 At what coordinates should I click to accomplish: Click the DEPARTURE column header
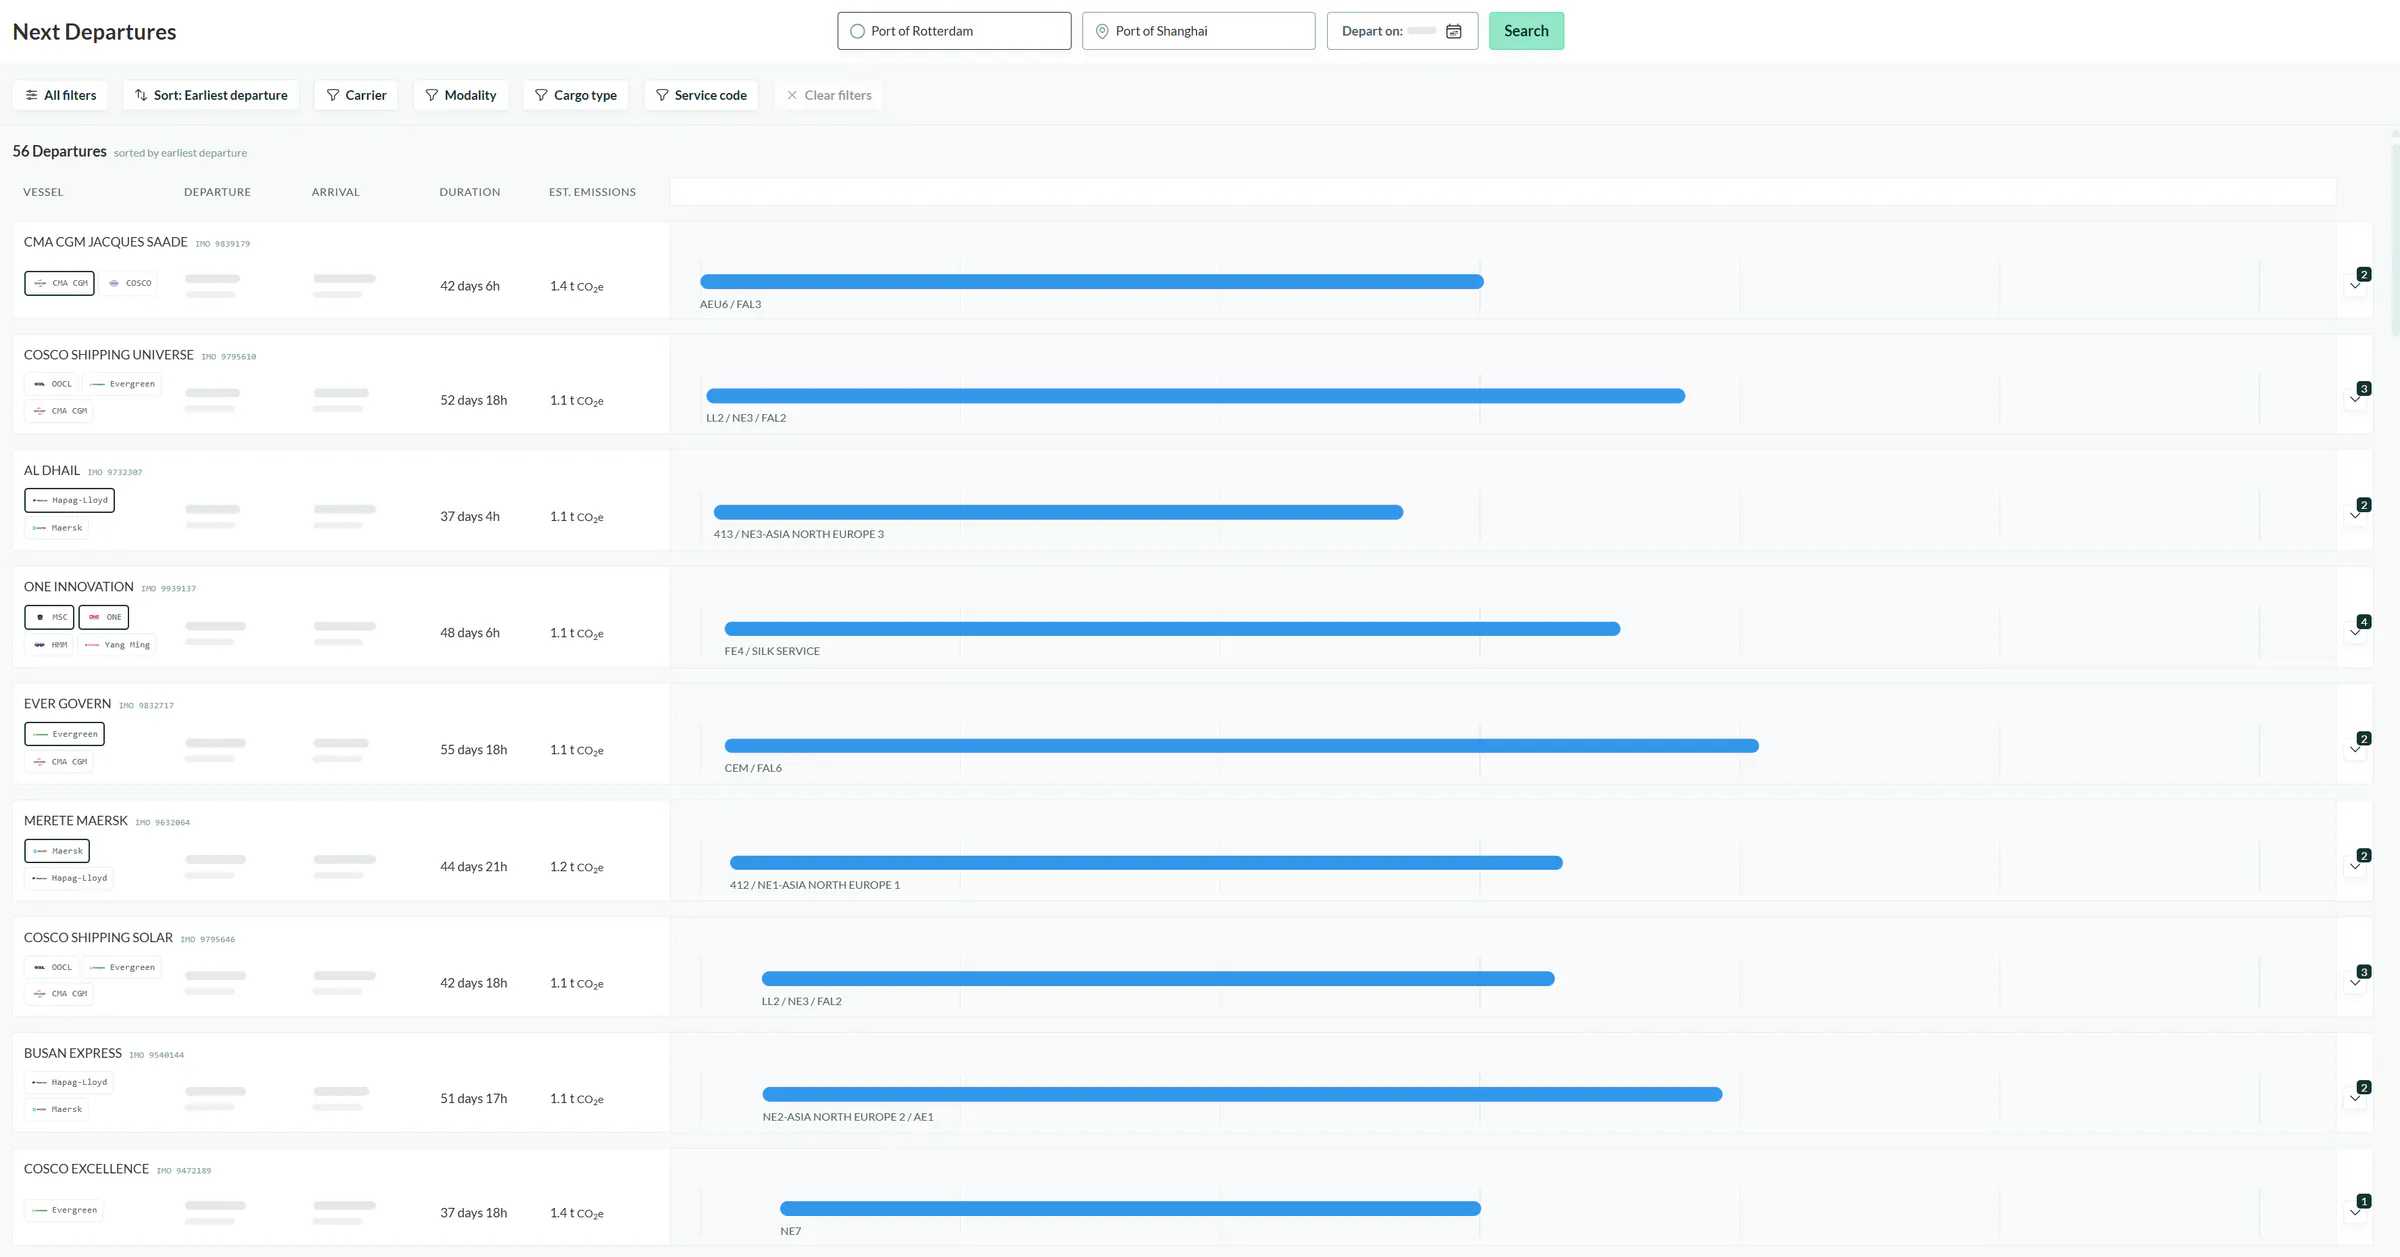pyautogui.click(x=217, y=192)
